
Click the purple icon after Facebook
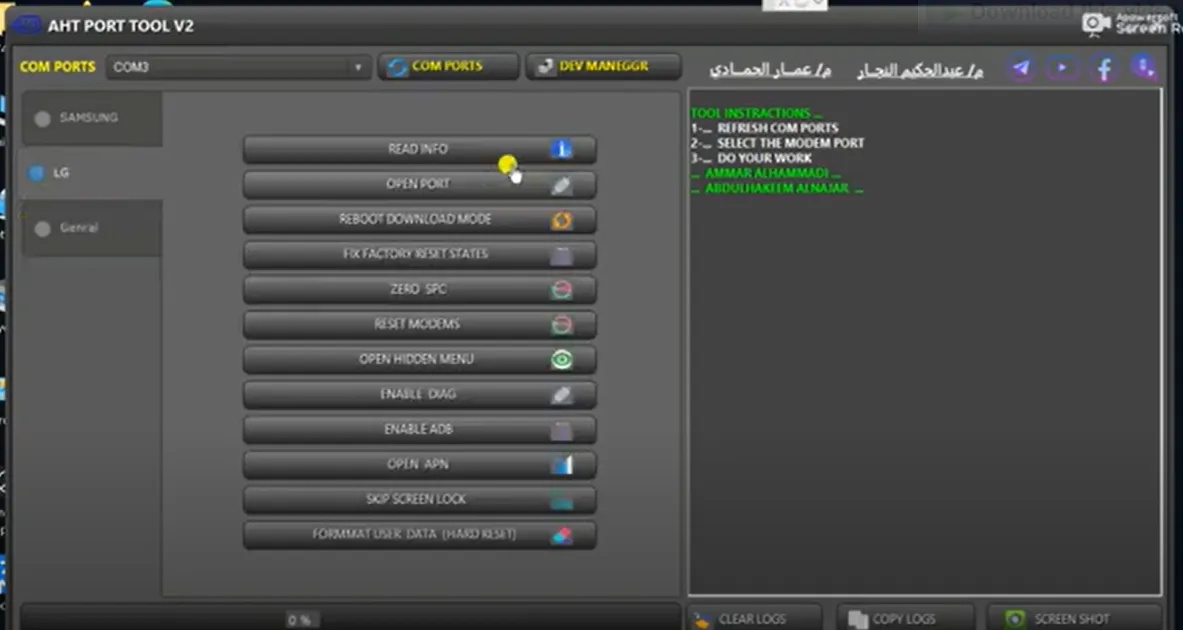(x=1144, y=68)
